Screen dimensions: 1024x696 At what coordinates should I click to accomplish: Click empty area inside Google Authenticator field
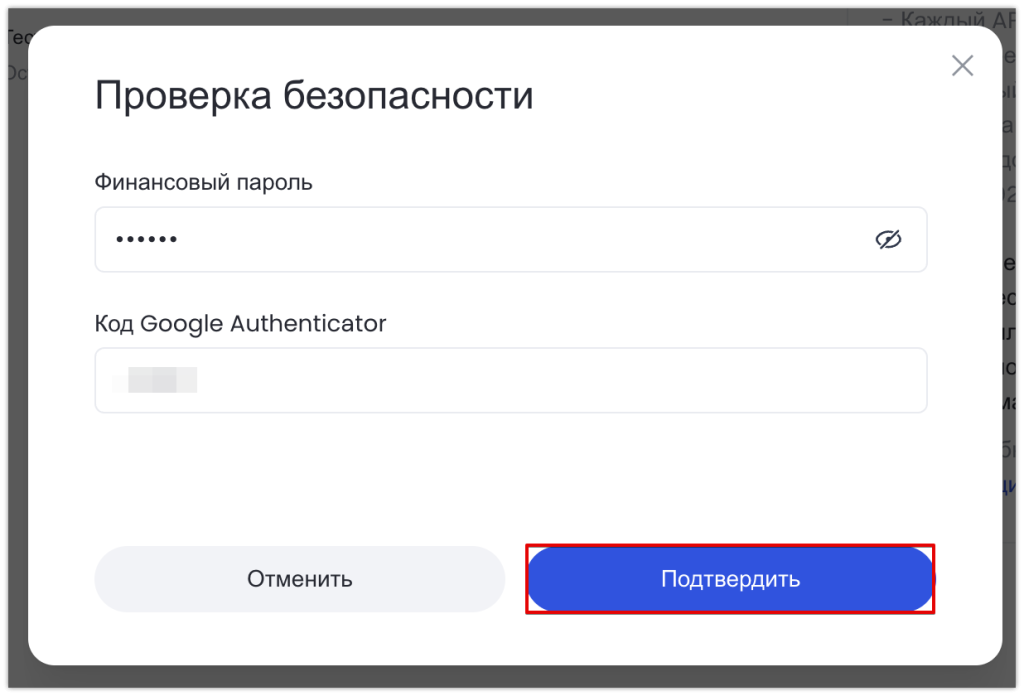pos(562,380)
